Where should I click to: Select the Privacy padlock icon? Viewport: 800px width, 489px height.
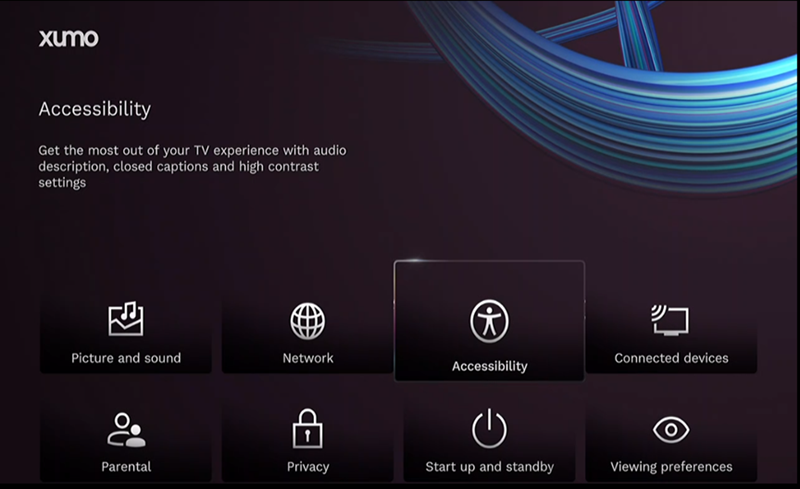308,430
